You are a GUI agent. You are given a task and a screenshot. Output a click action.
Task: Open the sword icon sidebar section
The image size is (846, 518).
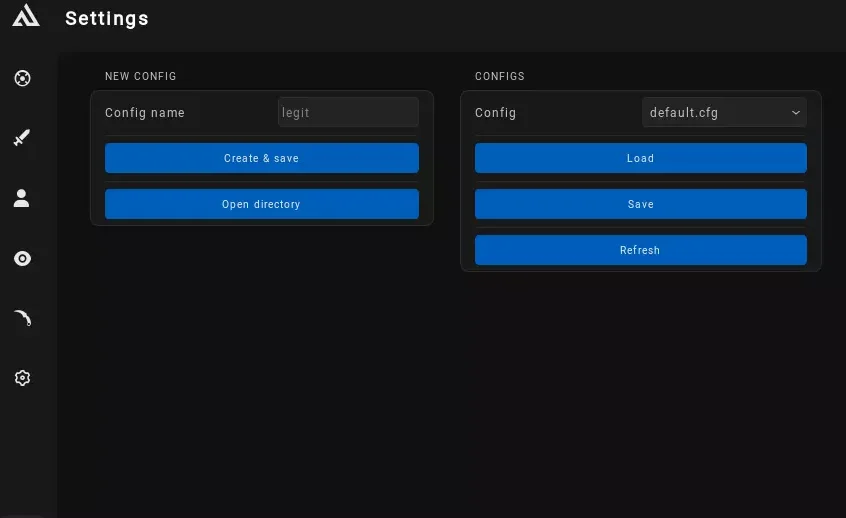[22, 138]
